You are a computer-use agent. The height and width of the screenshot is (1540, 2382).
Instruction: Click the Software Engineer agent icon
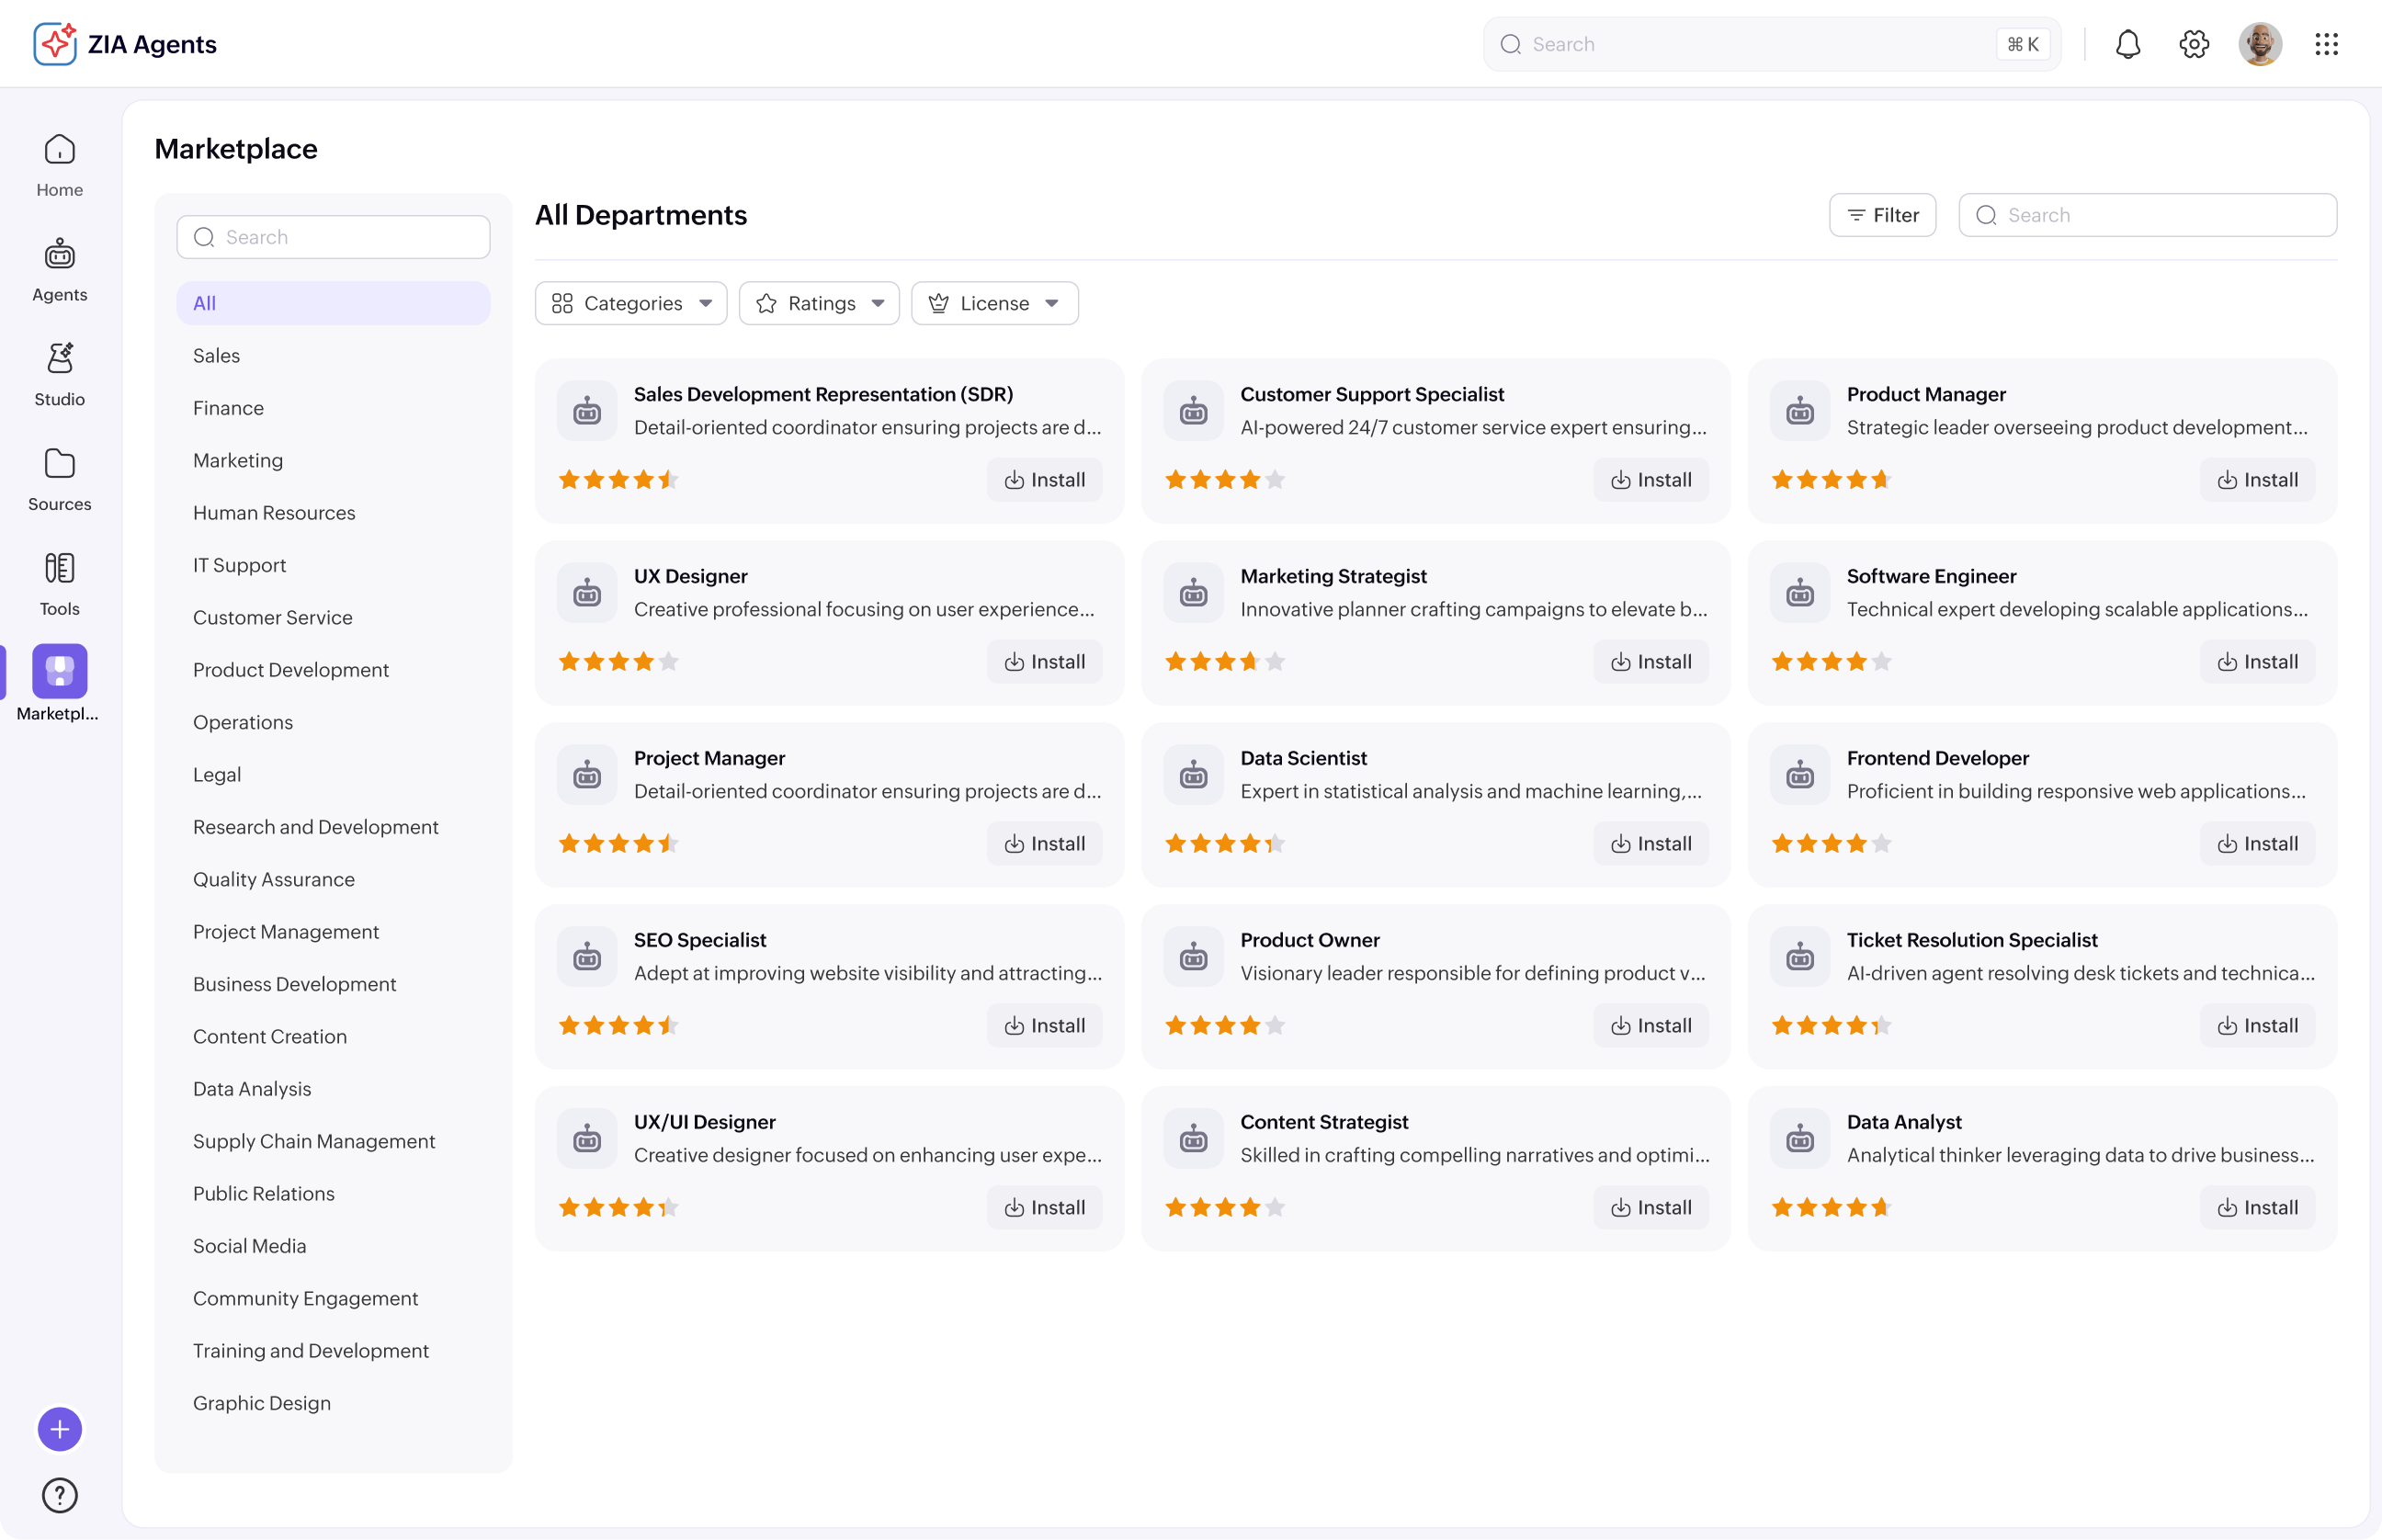tap(1800, 593)
